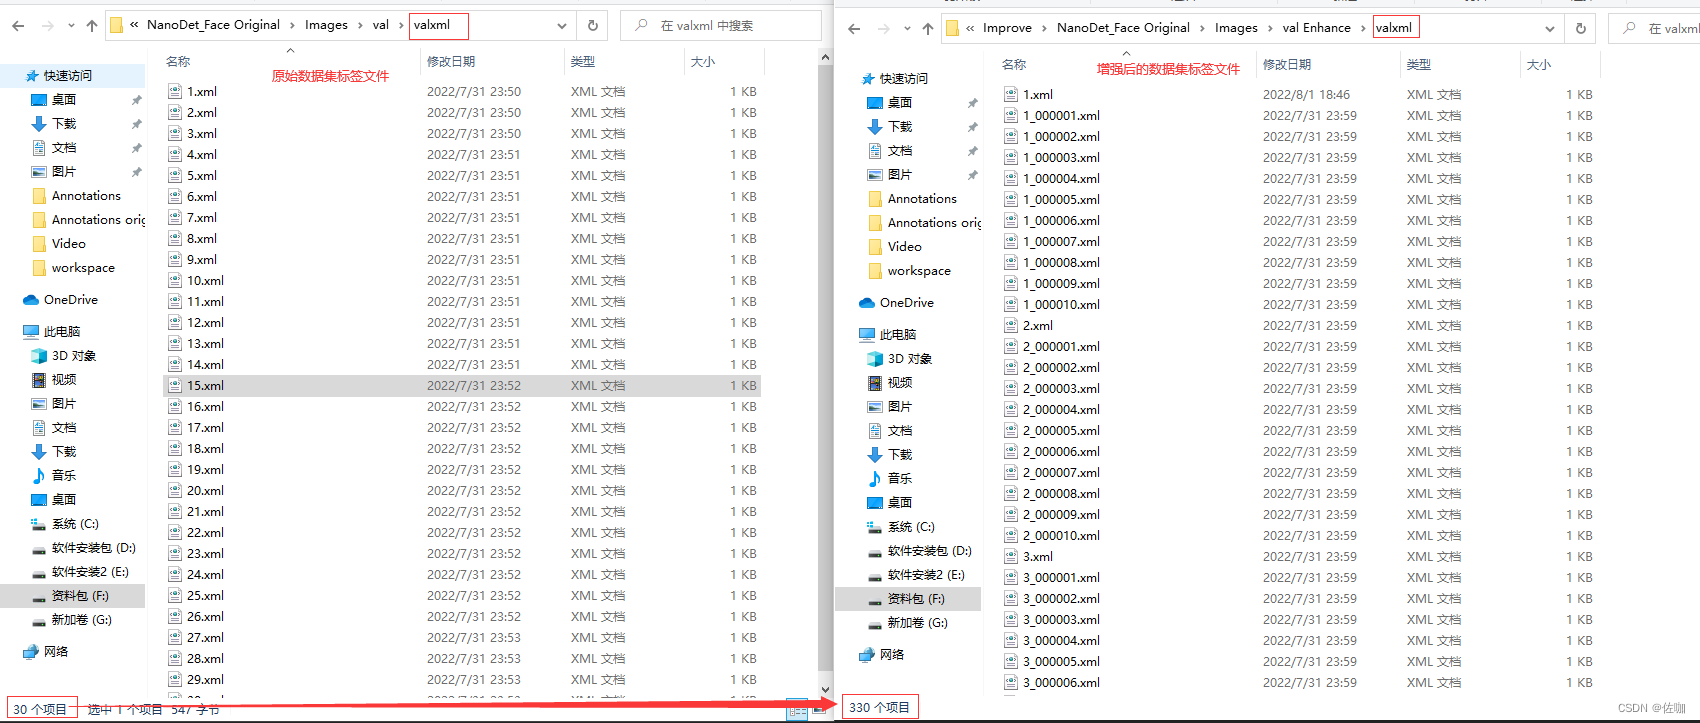Sort by Type column in left window

click(583, 61)
